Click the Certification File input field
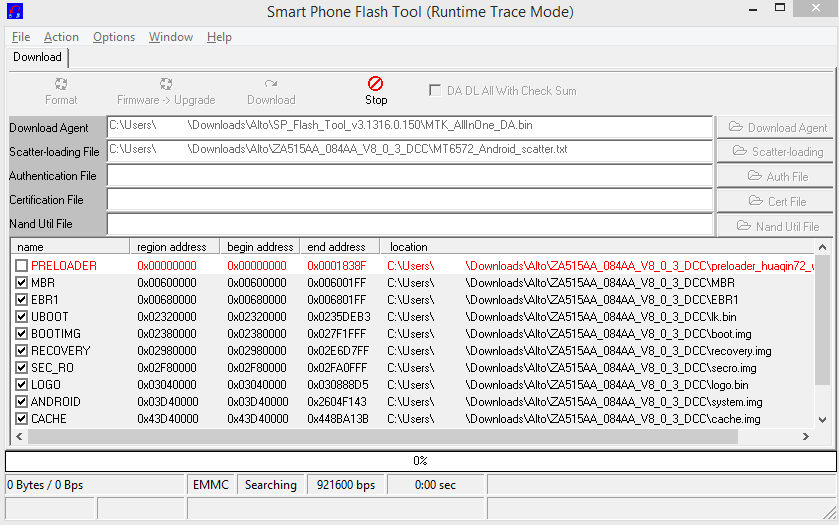The image size is (839, 525). [409, 200]
